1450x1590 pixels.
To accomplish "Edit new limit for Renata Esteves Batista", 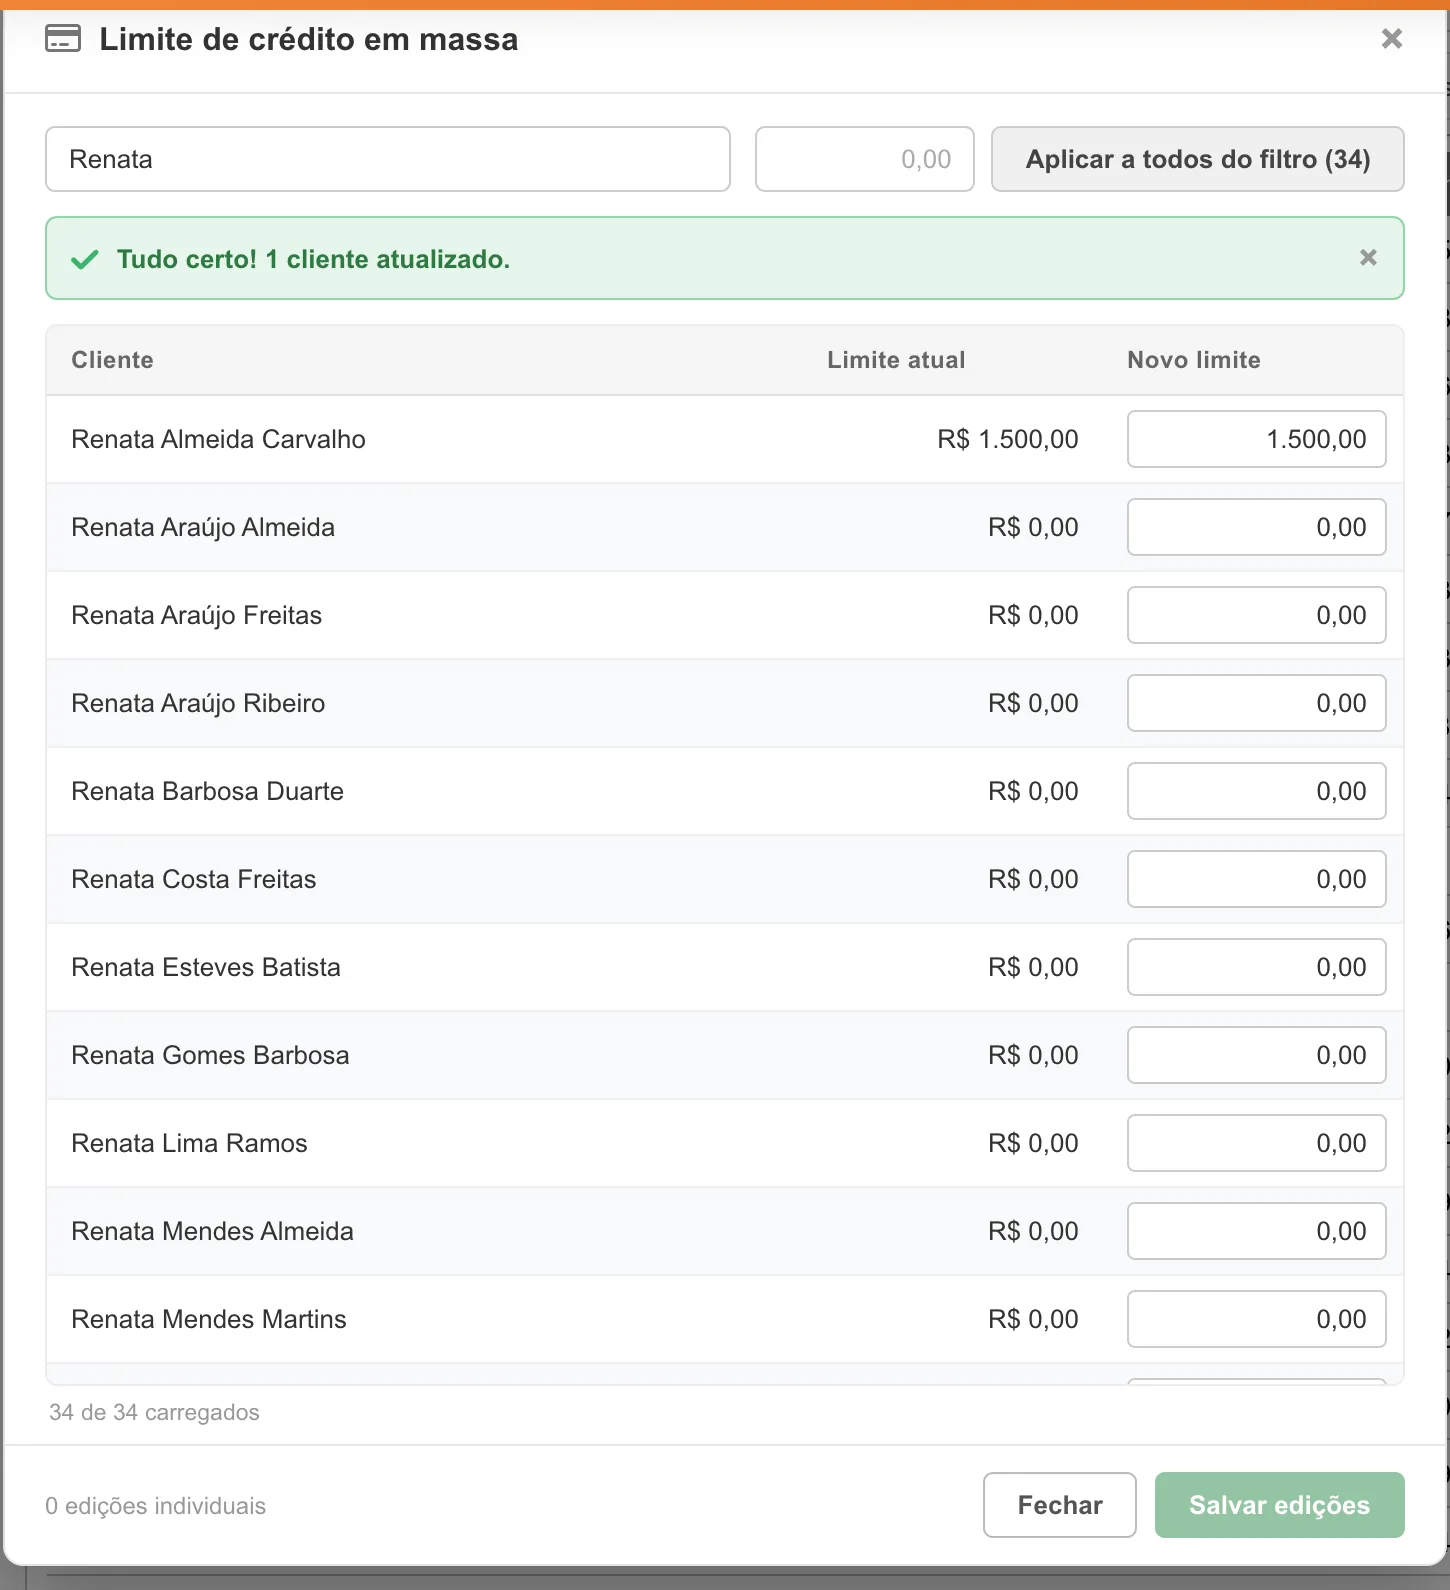I will click(1257, 967).
